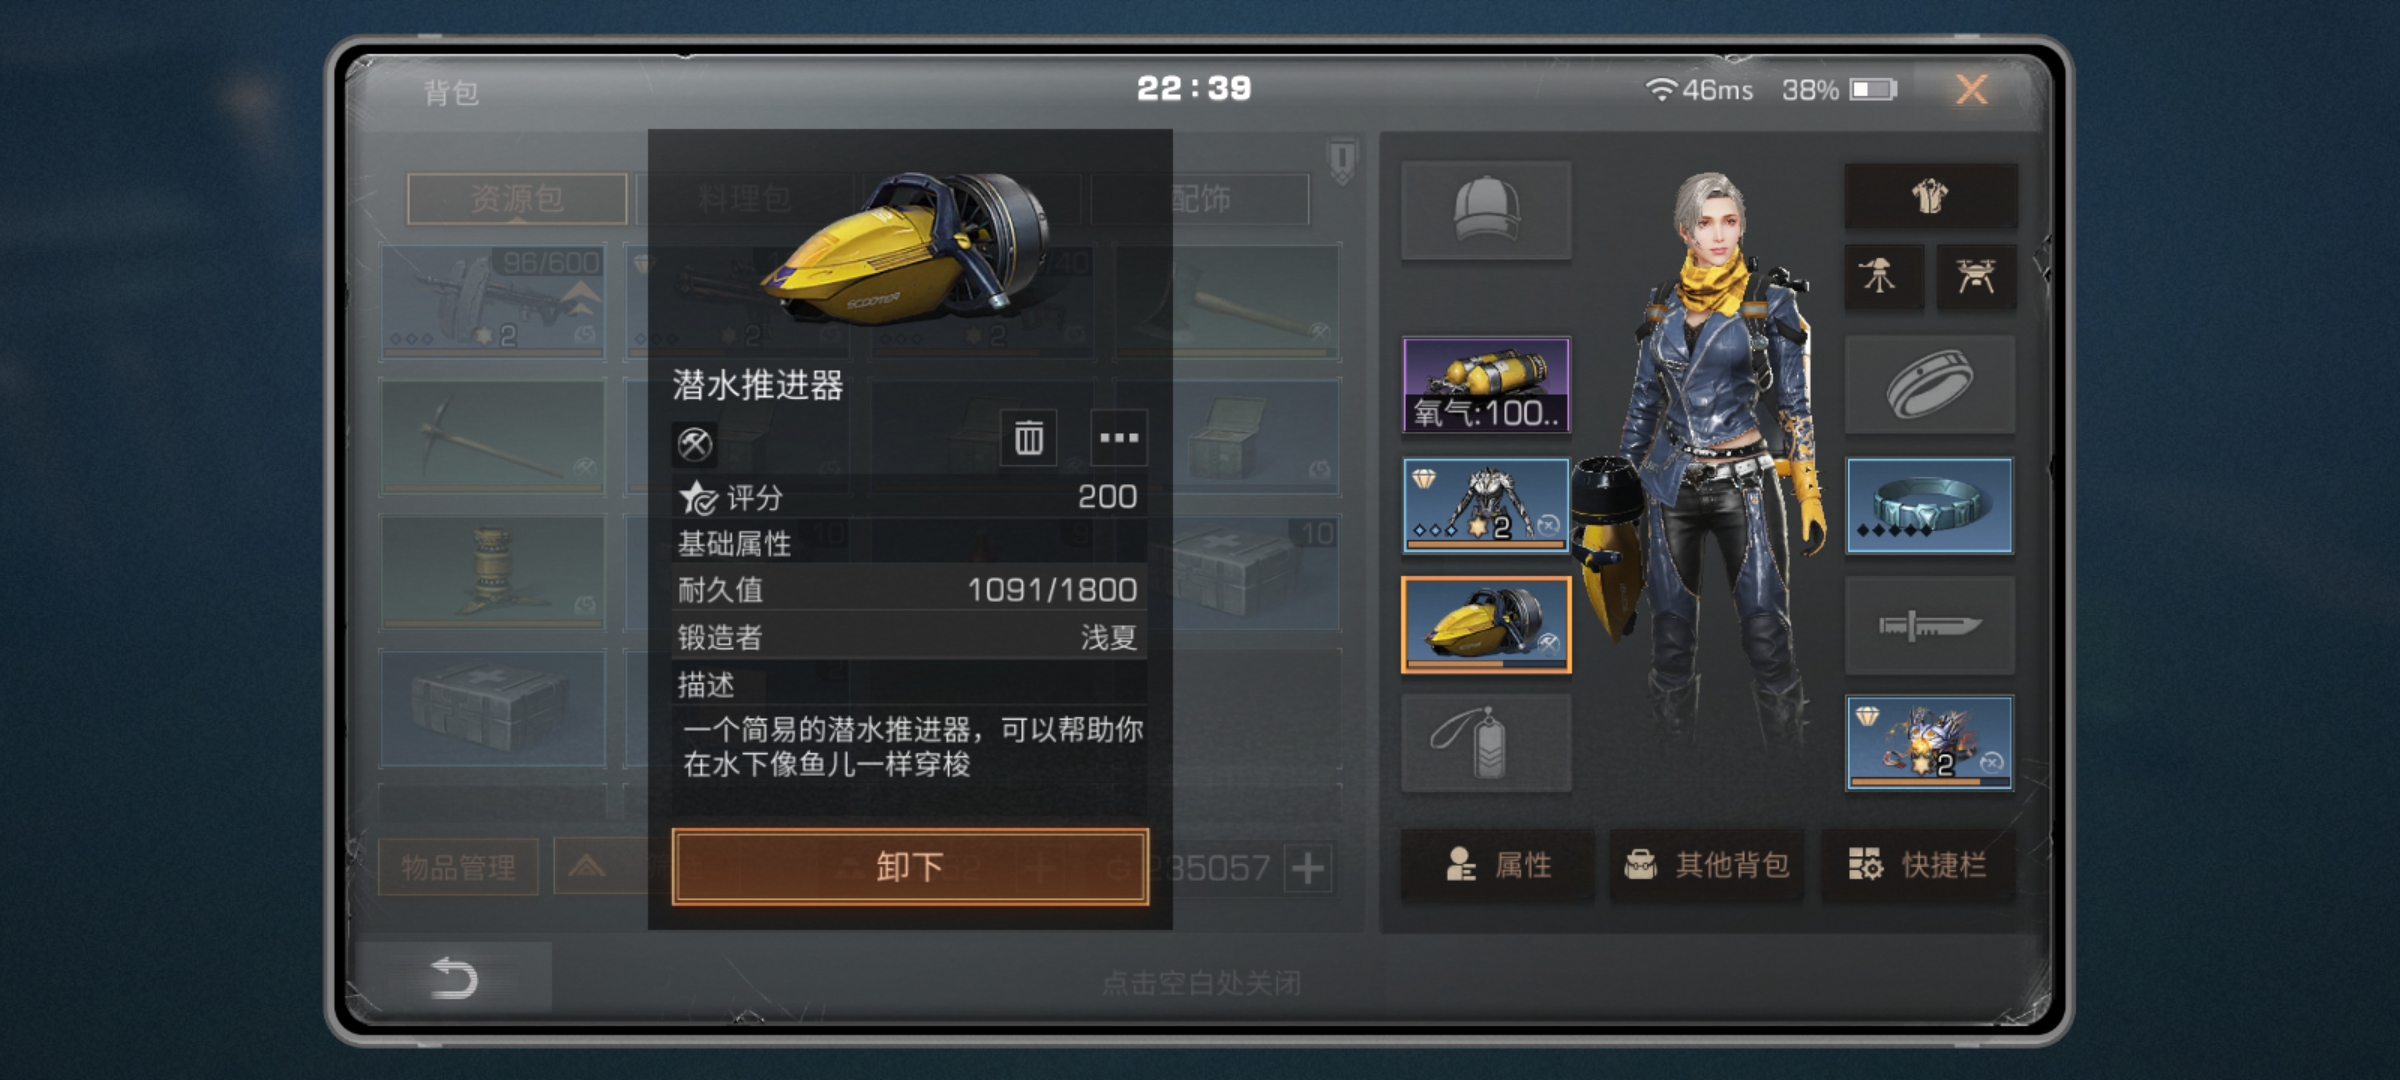Select the turret tripod icon slot

pyautogui.click(x=1884, y=275)
